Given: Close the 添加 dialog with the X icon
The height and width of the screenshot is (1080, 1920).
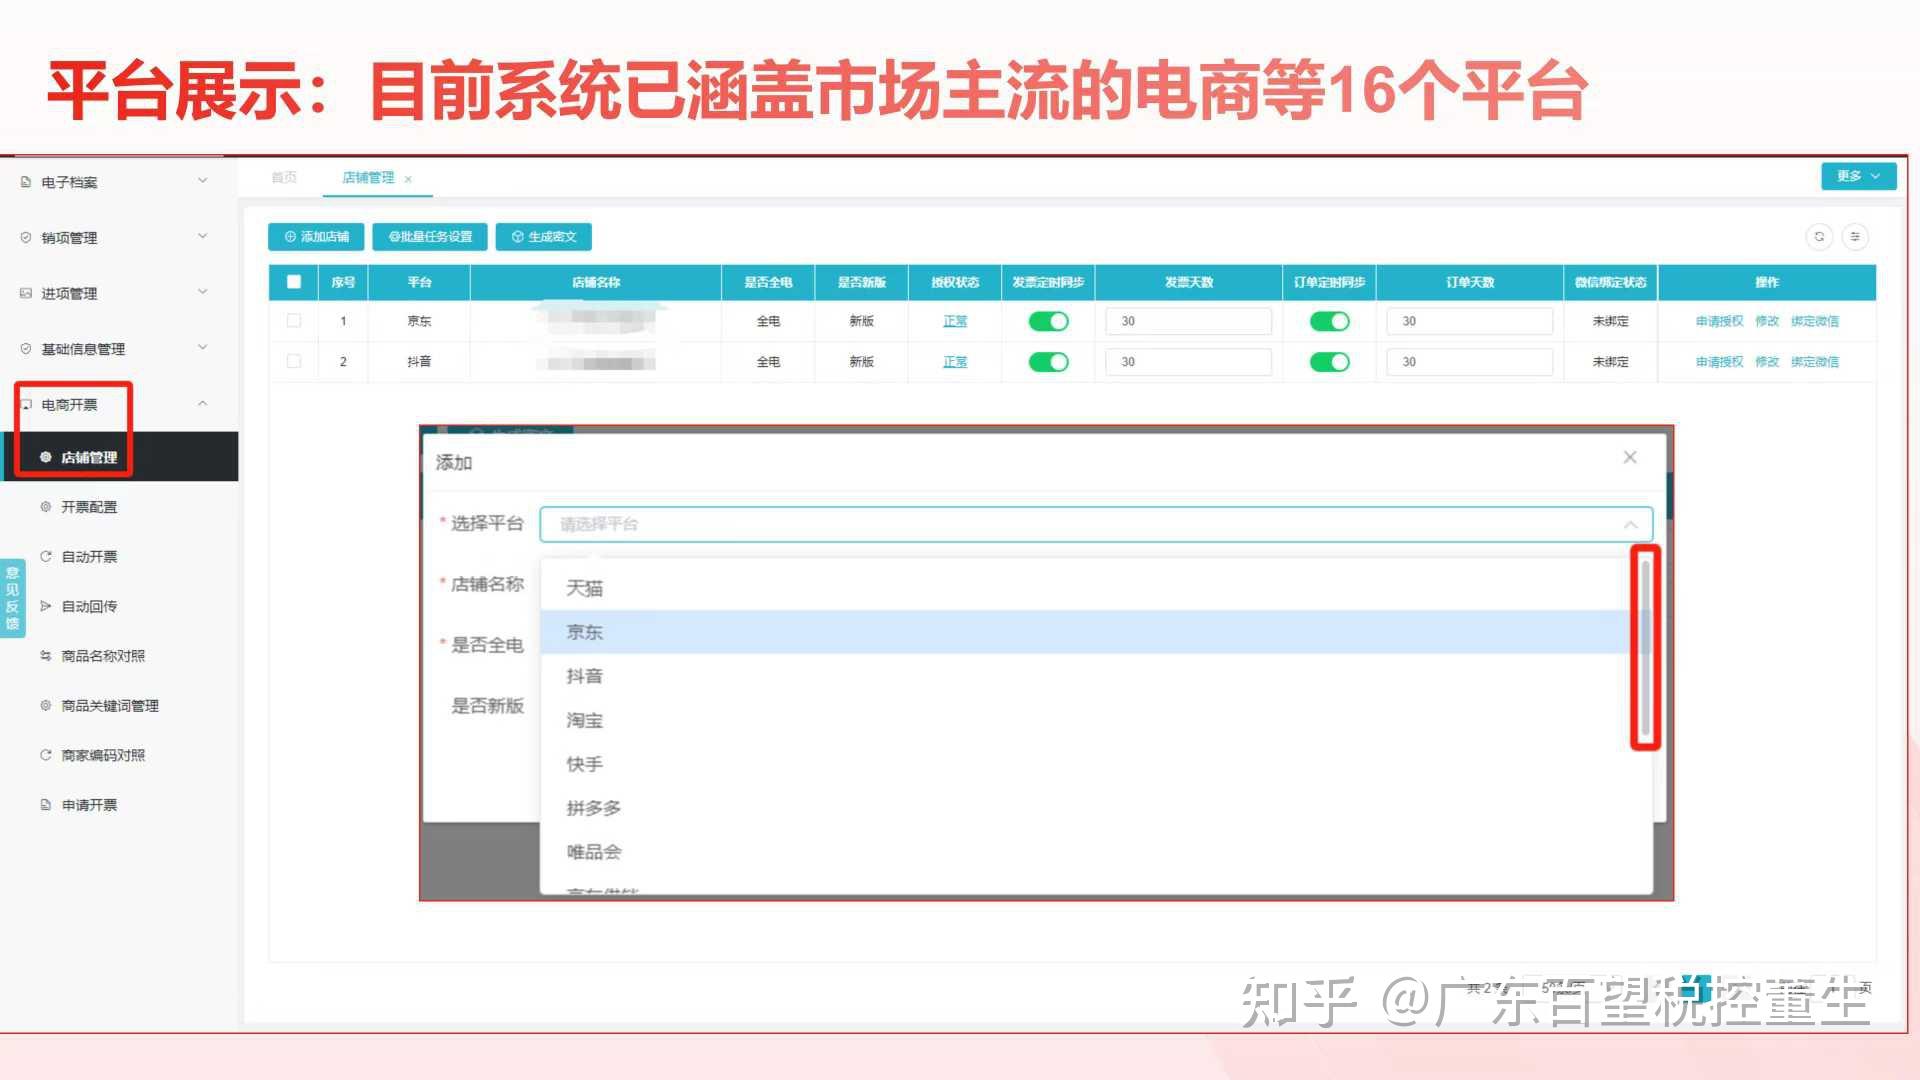Looking at the screenshot, I should (1630, 457).
